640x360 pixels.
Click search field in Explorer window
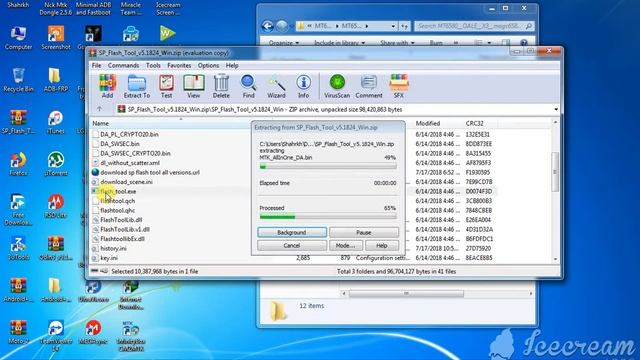tap(474, 26)
